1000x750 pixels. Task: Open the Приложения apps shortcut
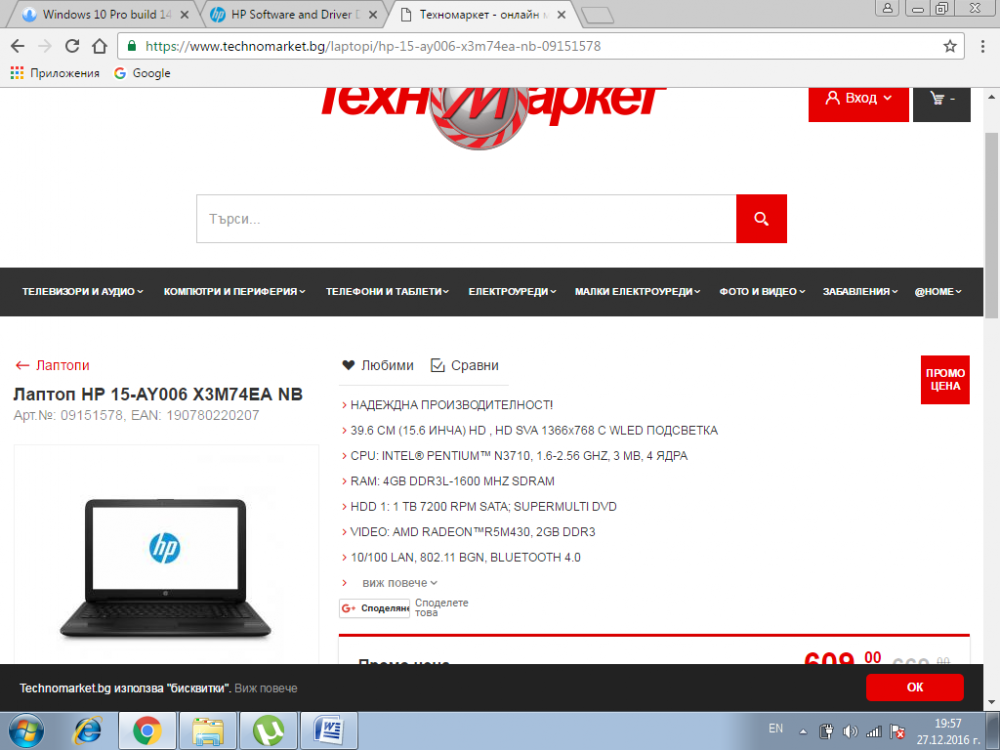click(x=55, y=73)
